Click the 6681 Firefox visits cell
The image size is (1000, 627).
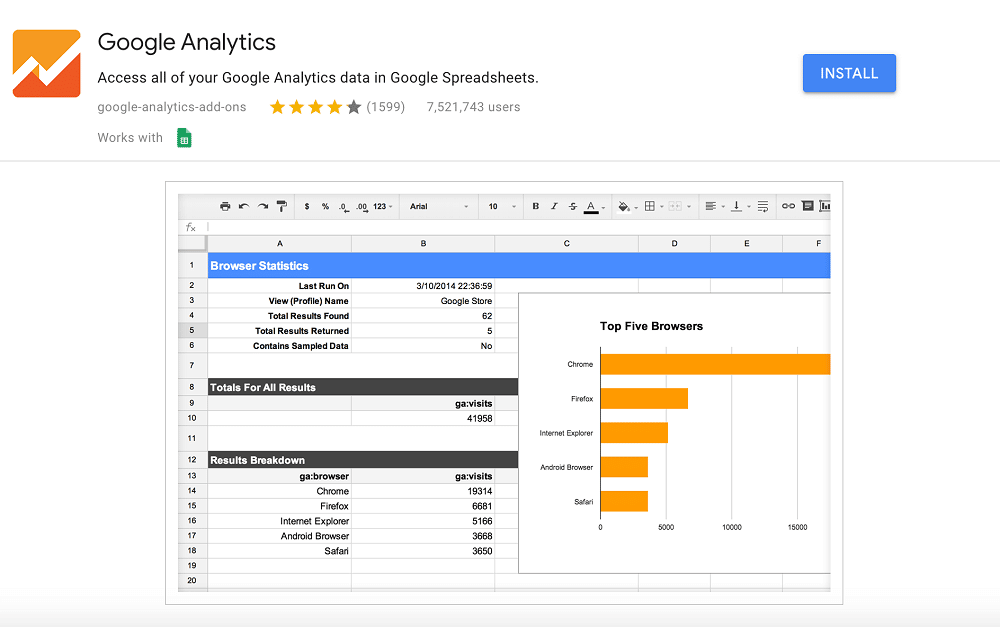423,506
